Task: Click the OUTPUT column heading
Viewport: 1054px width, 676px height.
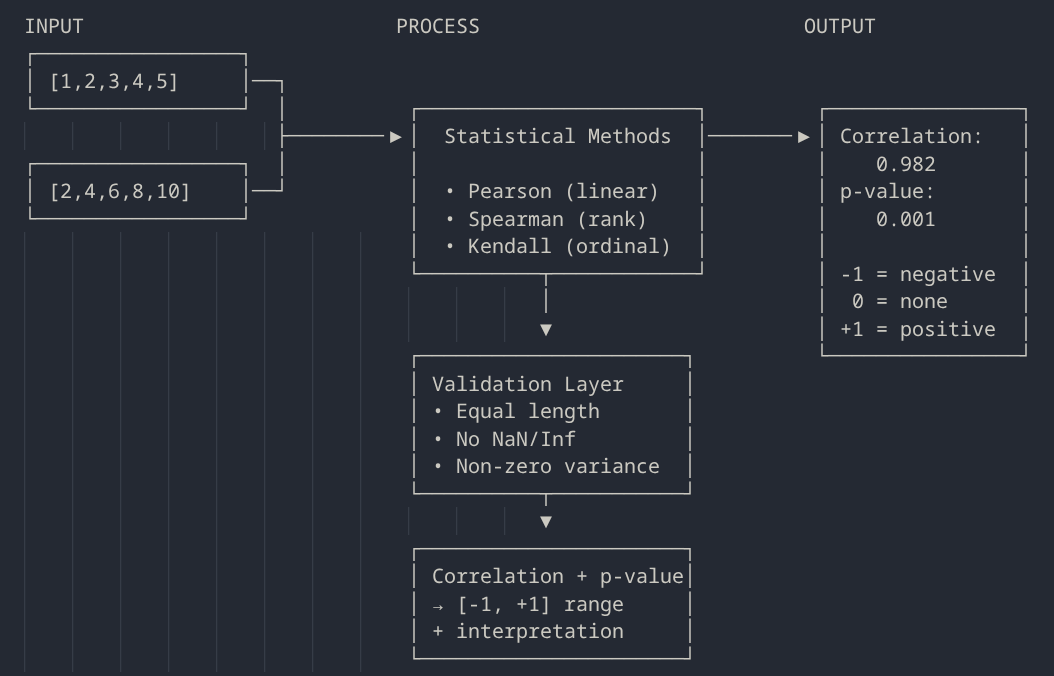Action: pos(840,26)
